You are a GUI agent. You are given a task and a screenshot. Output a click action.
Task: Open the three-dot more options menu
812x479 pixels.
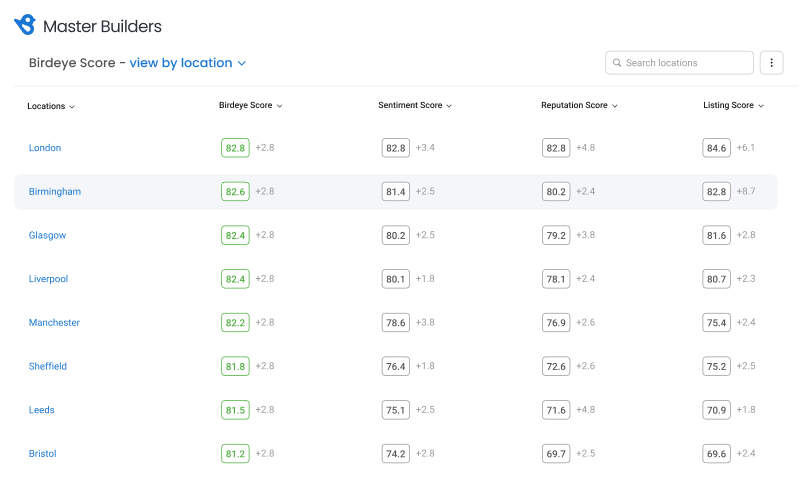coord(771,63)
